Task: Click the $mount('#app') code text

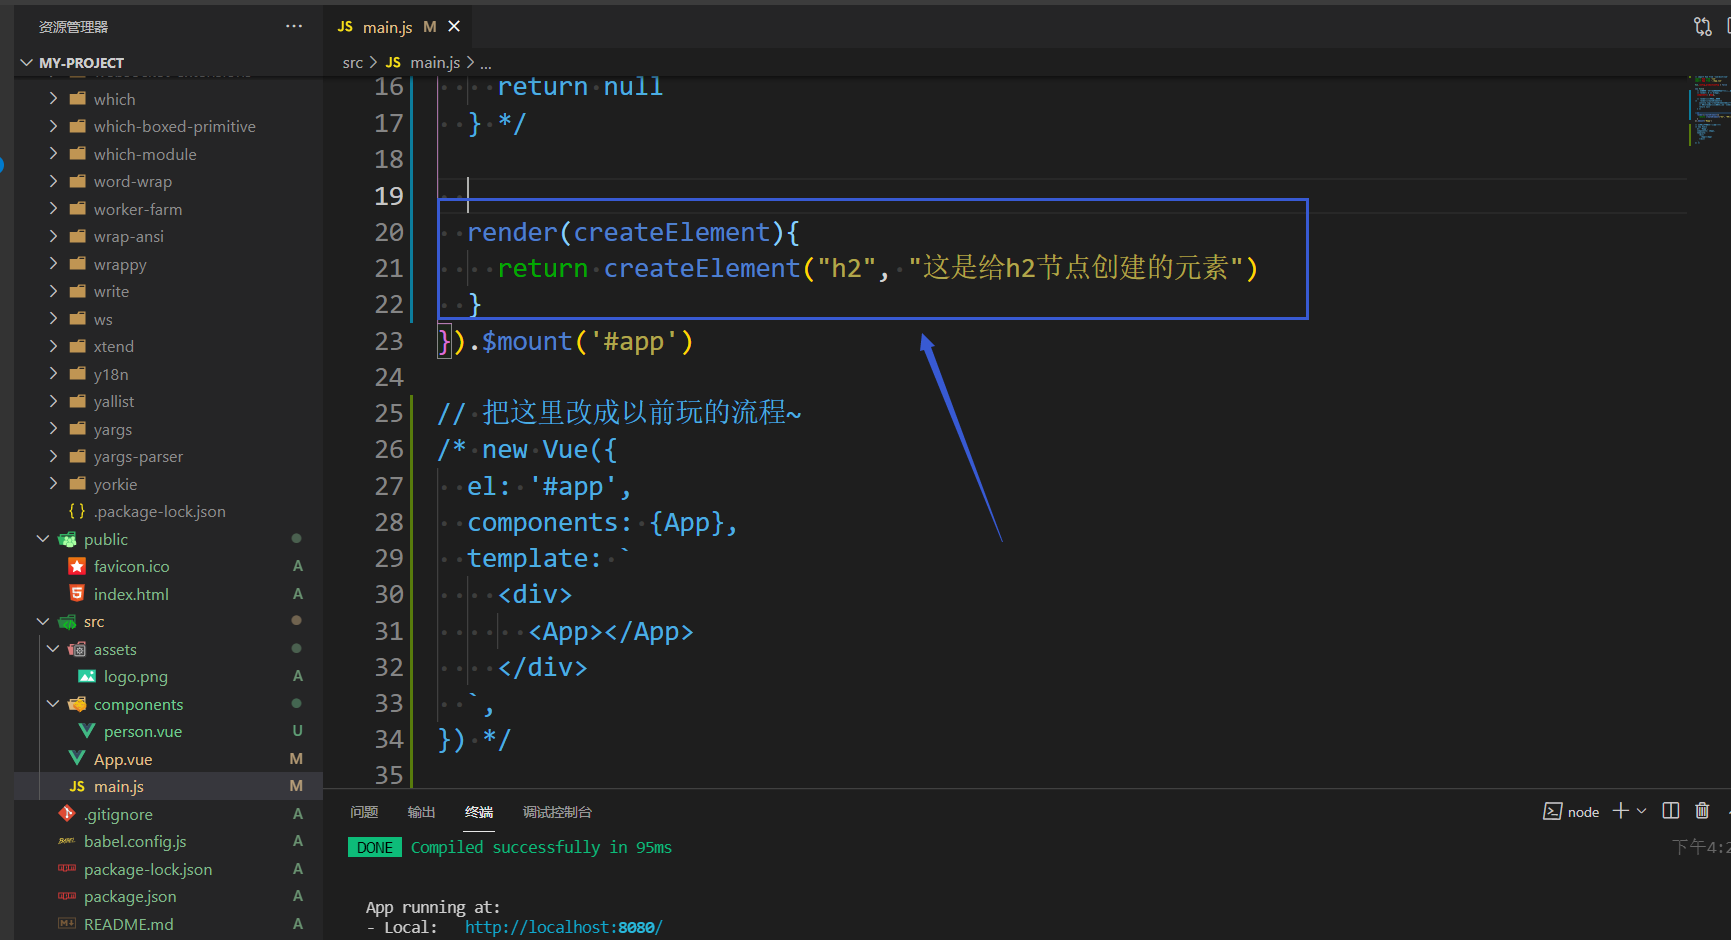Action: [x=588, y=341]
